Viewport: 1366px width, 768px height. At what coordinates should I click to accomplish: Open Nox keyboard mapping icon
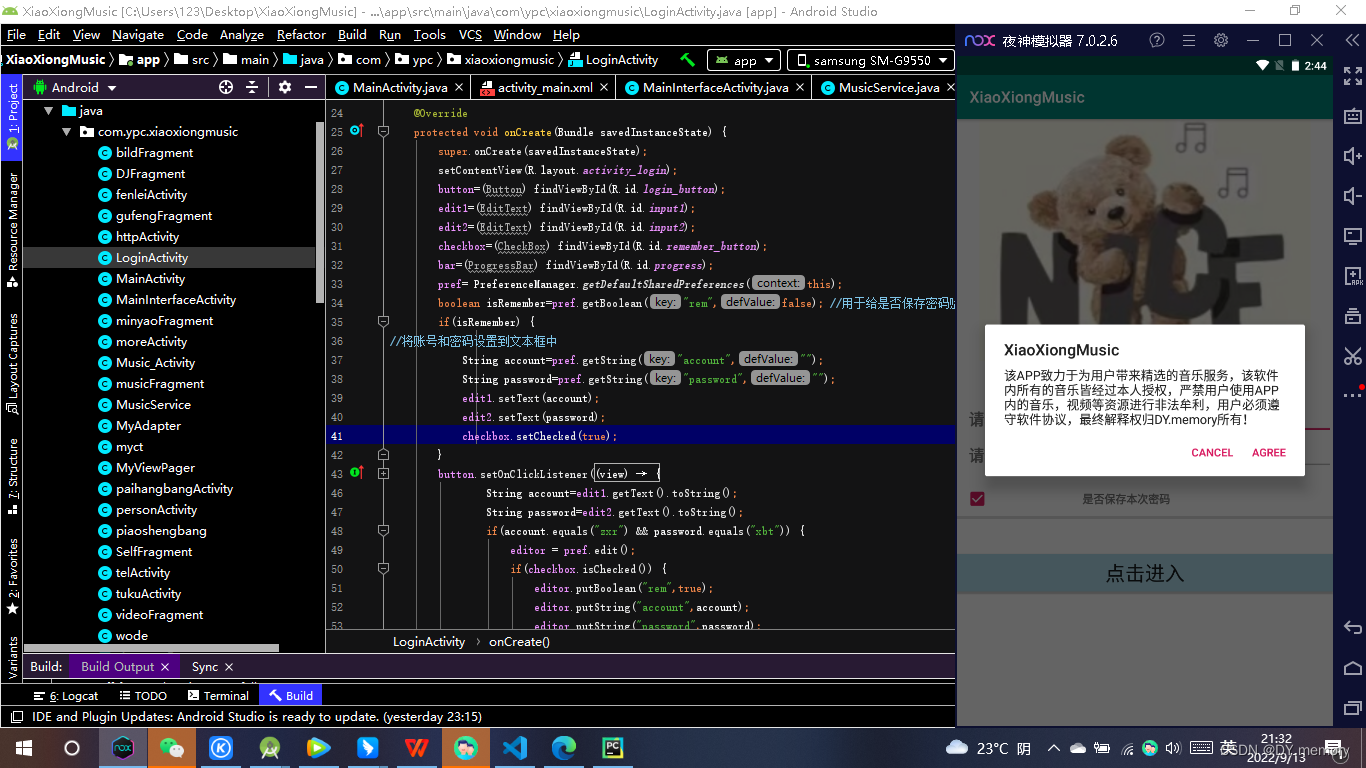pos(1352,116)
